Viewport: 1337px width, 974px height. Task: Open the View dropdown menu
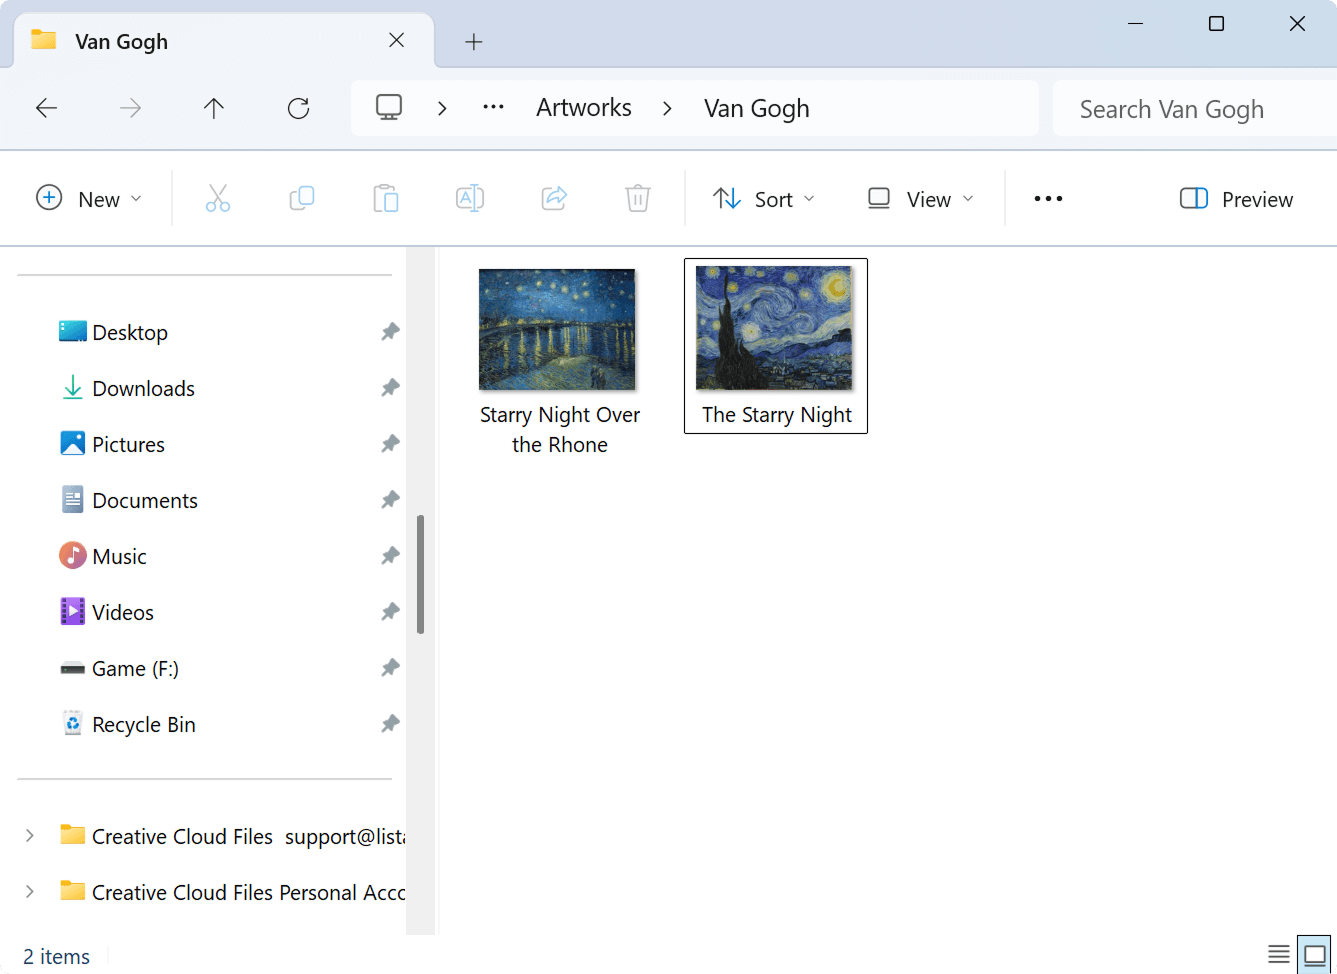[920, 198]
